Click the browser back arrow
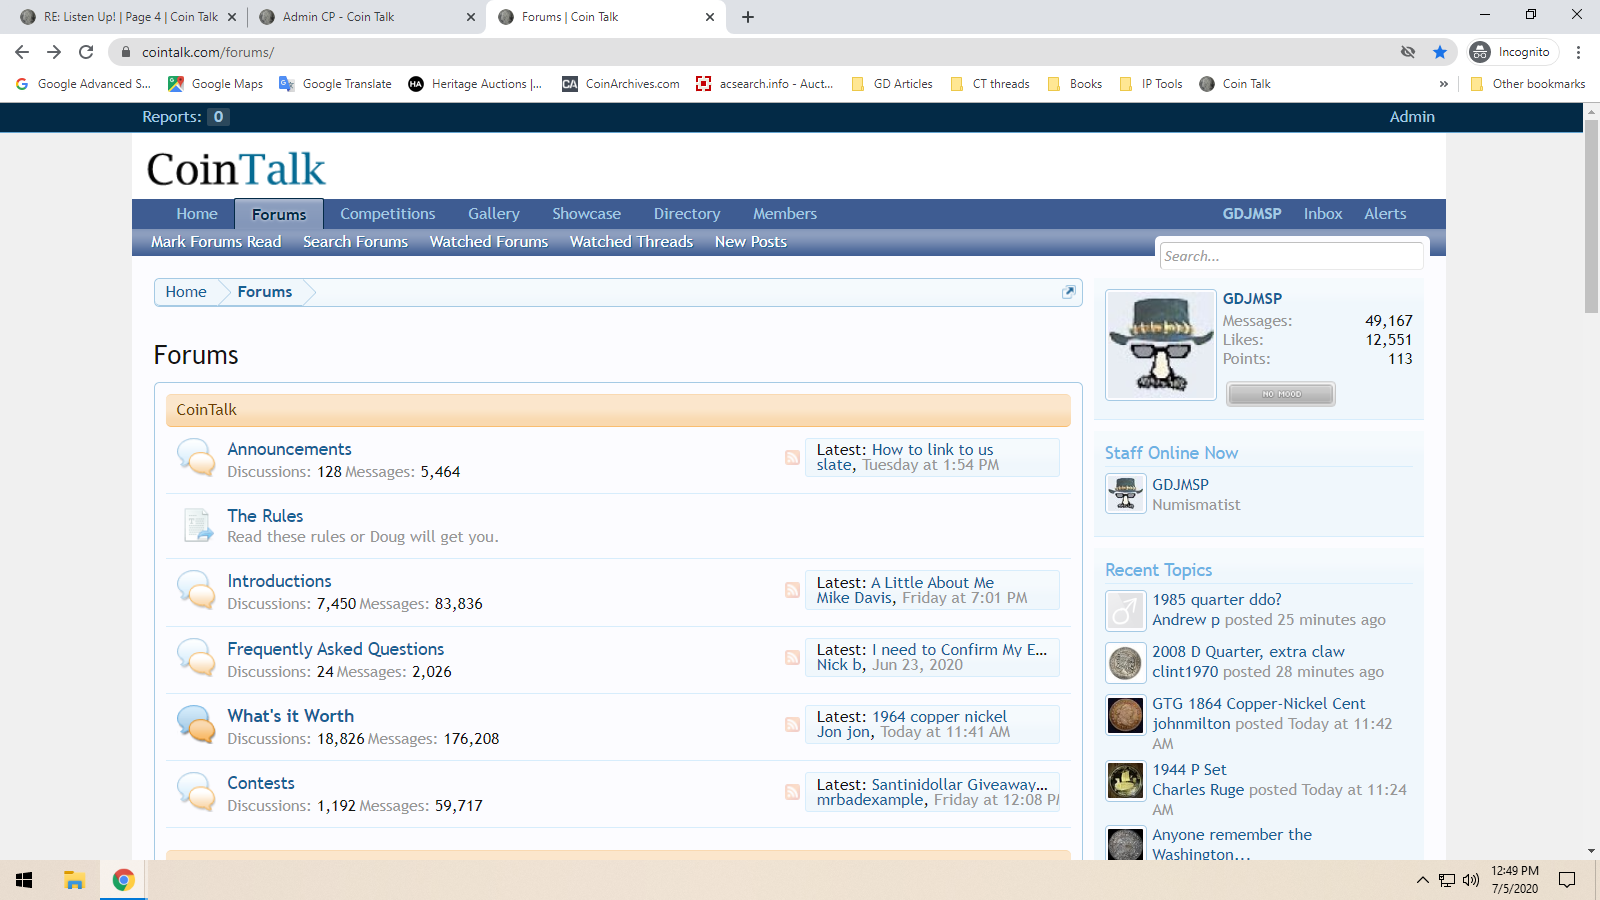Screen dimensions: 1600x900 coord(22,52)
